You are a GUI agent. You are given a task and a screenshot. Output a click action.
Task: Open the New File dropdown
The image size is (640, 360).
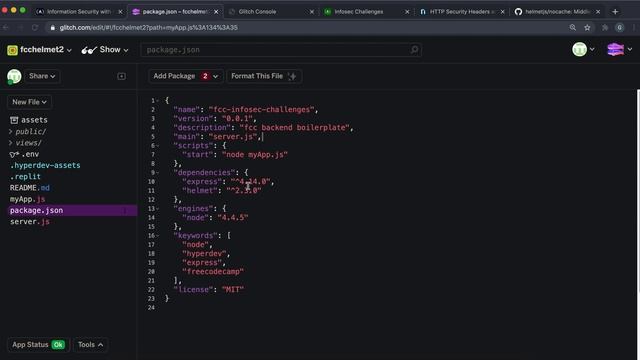click(29, 102)
